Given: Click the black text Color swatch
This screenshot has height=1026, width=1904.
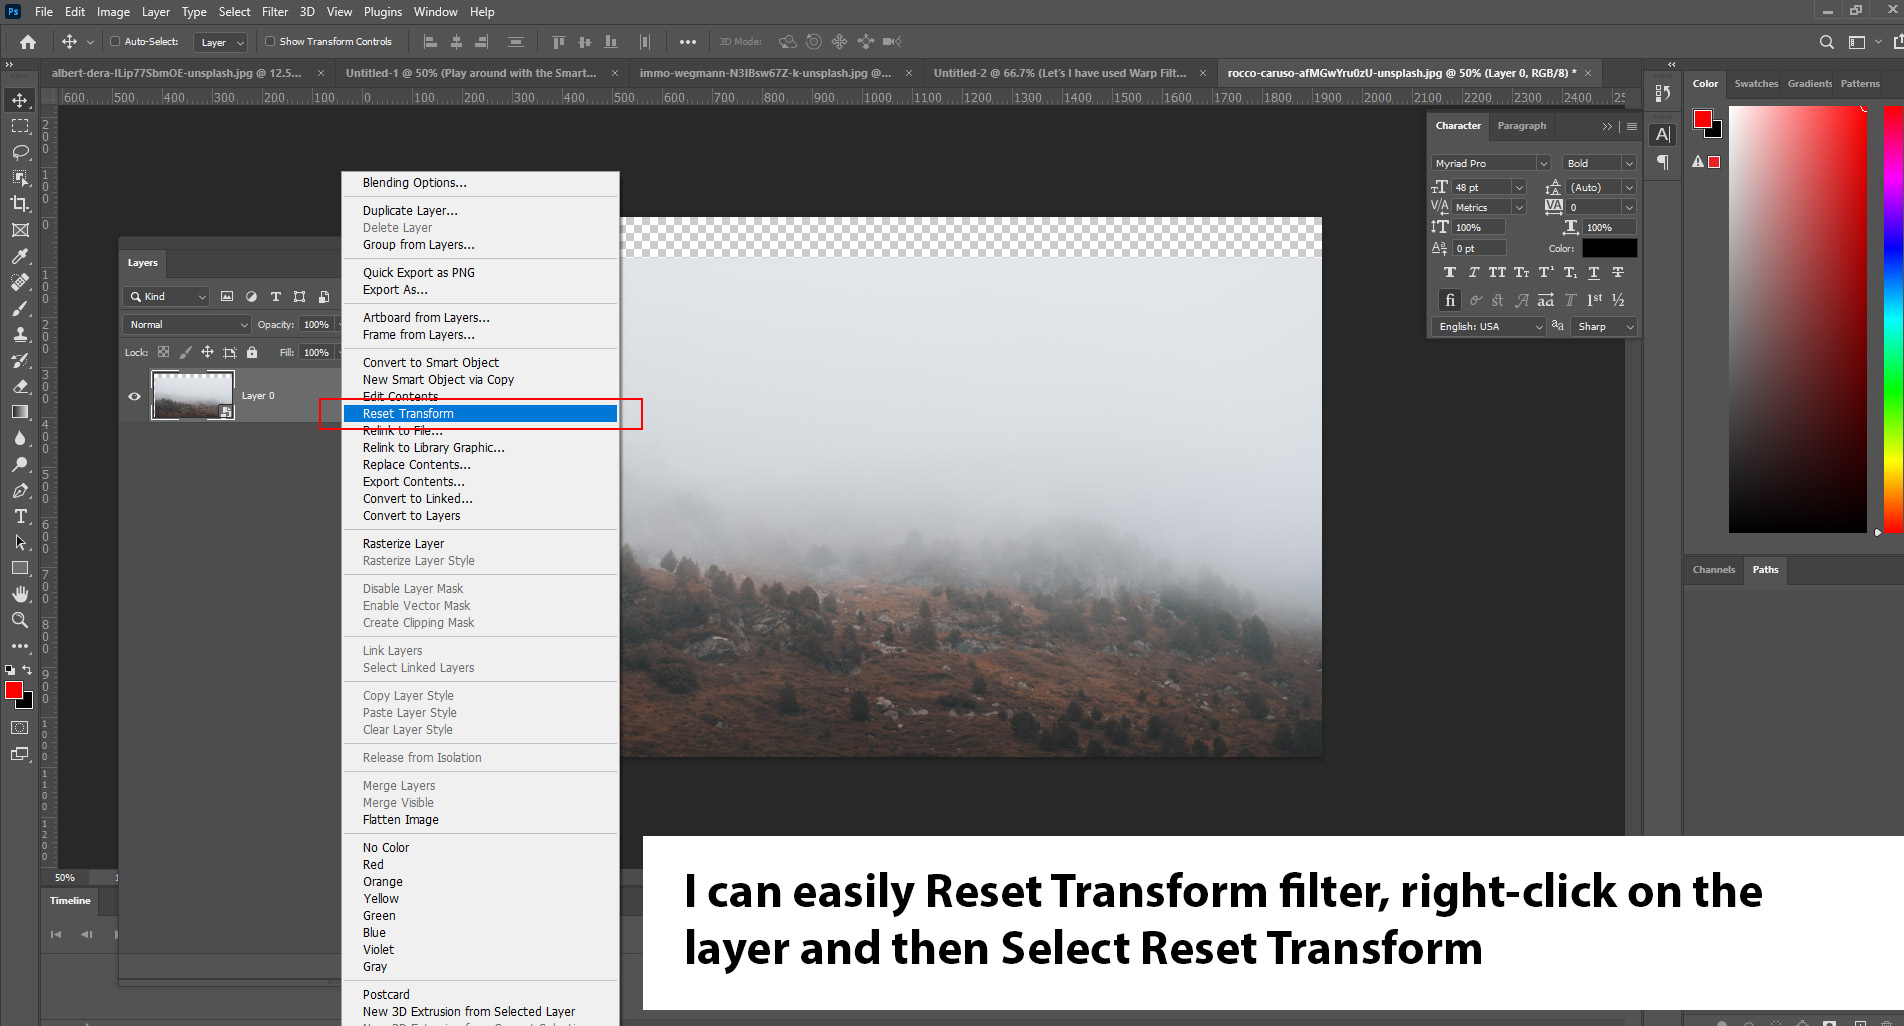Looking at the screenshot, I should click(x=1609, y=248).
